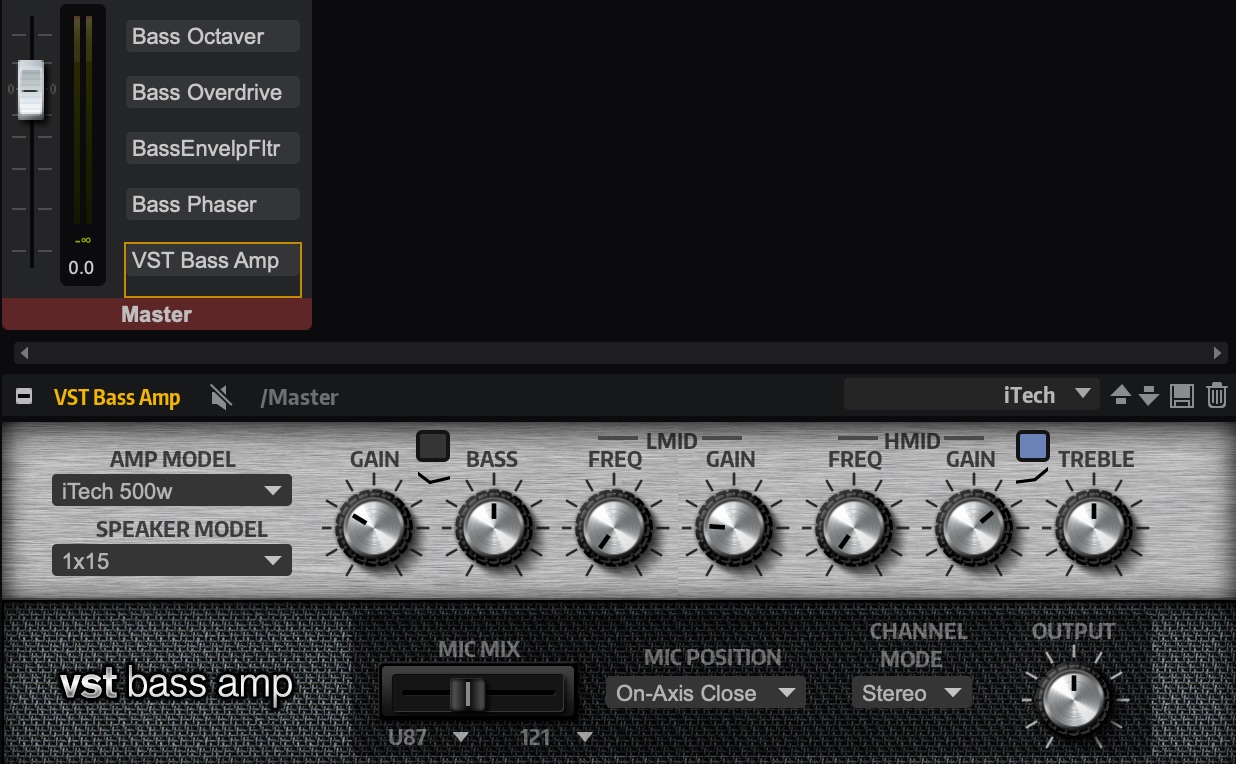Click the LMID FREQ knob
The width and height of the screenshot is (1236, 764).
614,527
